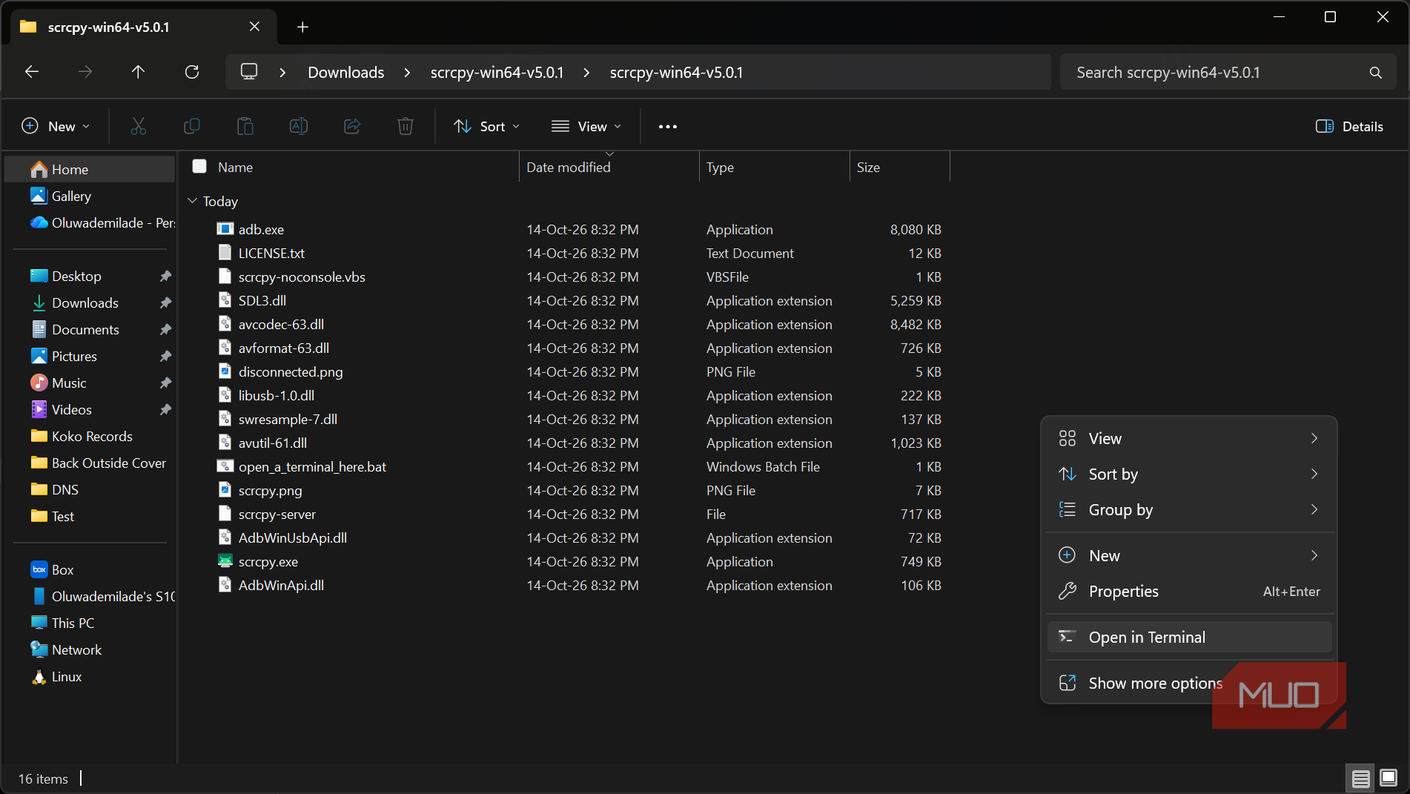
Task: Open See more ellipsis menu
Action: coord(668,126)
